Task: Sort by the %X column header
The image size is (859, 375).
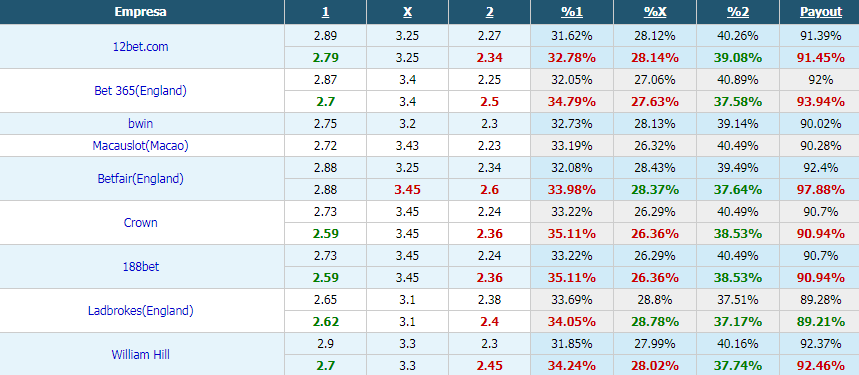Action: tap(655, 12)
